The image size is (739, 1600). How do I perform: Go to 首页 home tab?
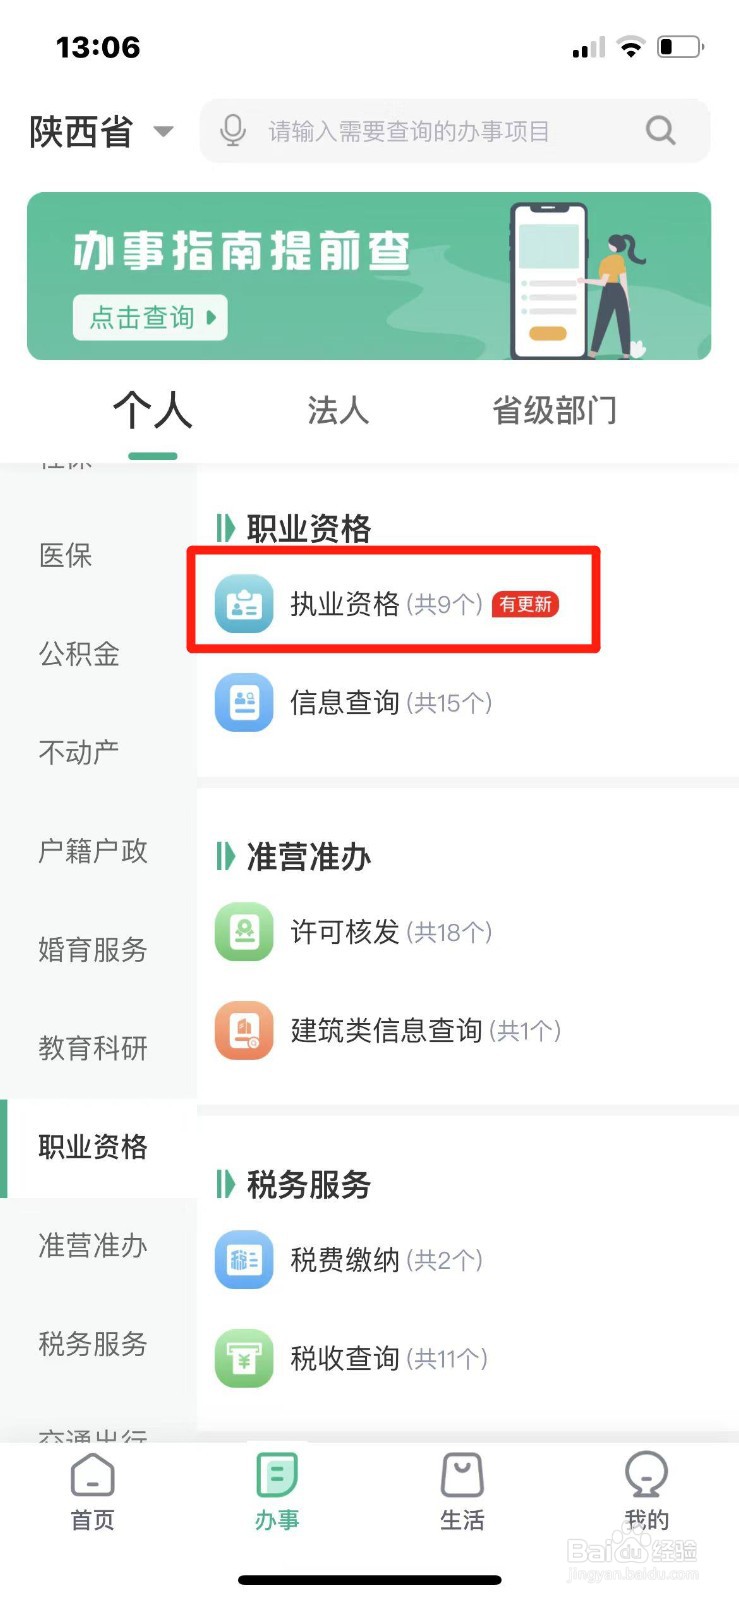(93, 1492)
